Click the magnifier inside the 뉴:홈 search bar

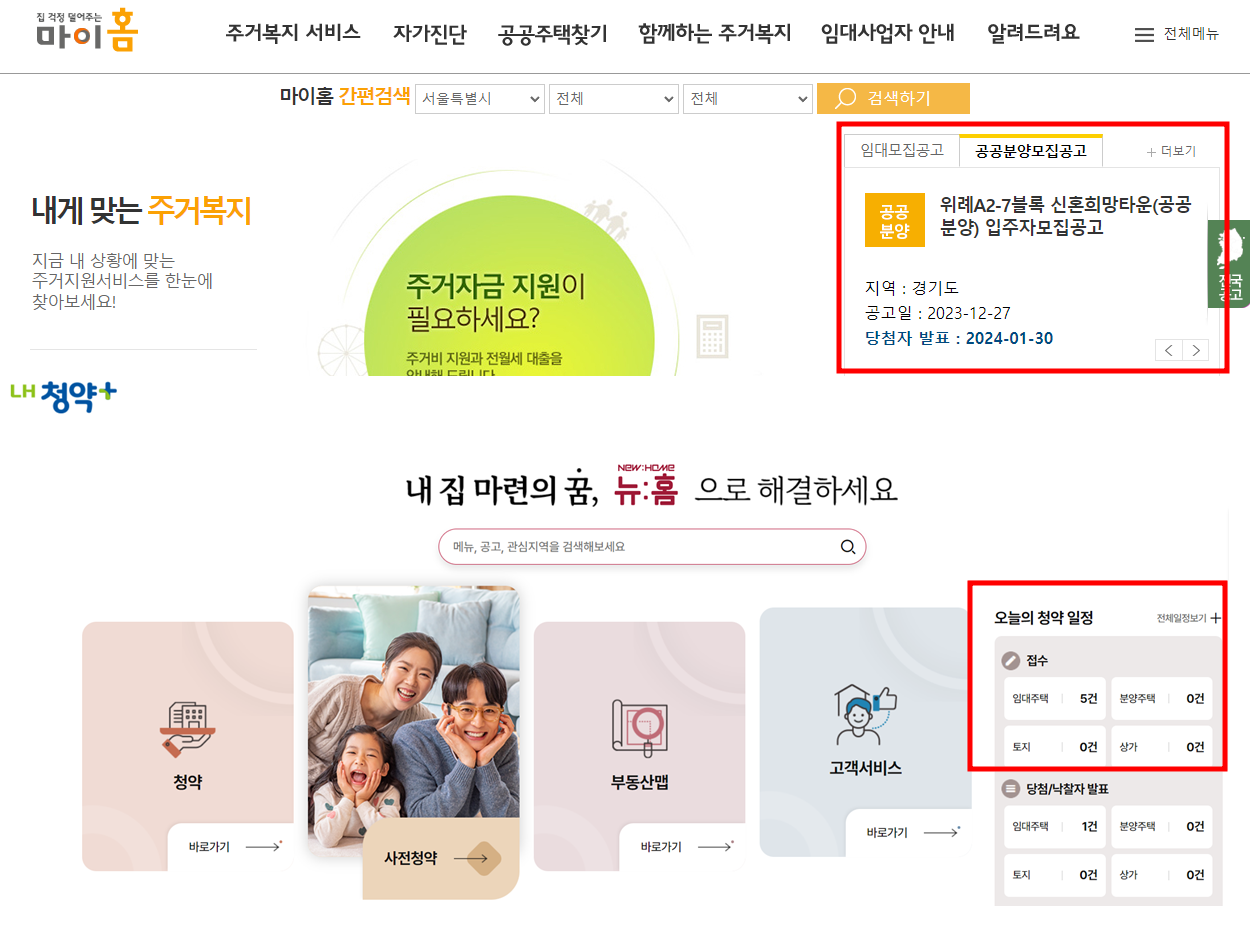[848, 547]
